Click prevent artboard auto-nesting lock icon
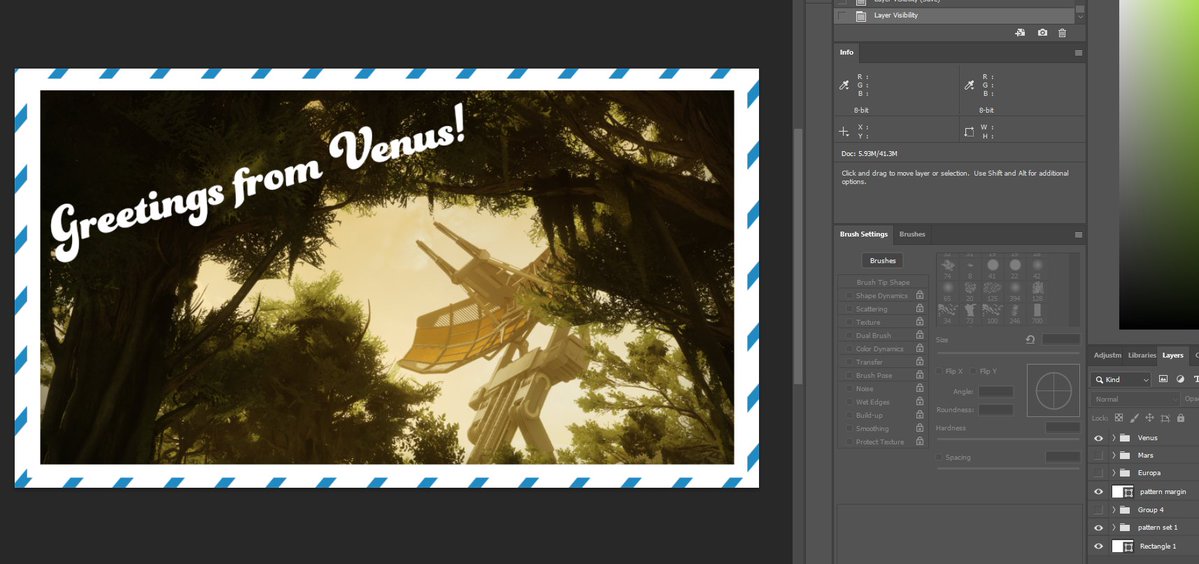 tap(1165, 418)
